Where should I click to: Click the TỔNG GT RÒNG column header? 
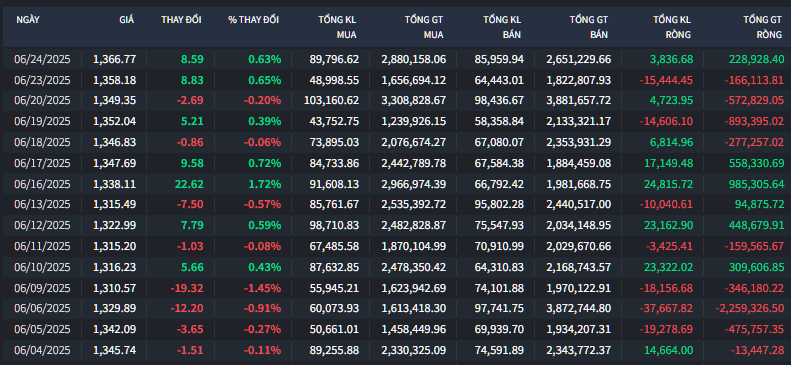(762, 27)
